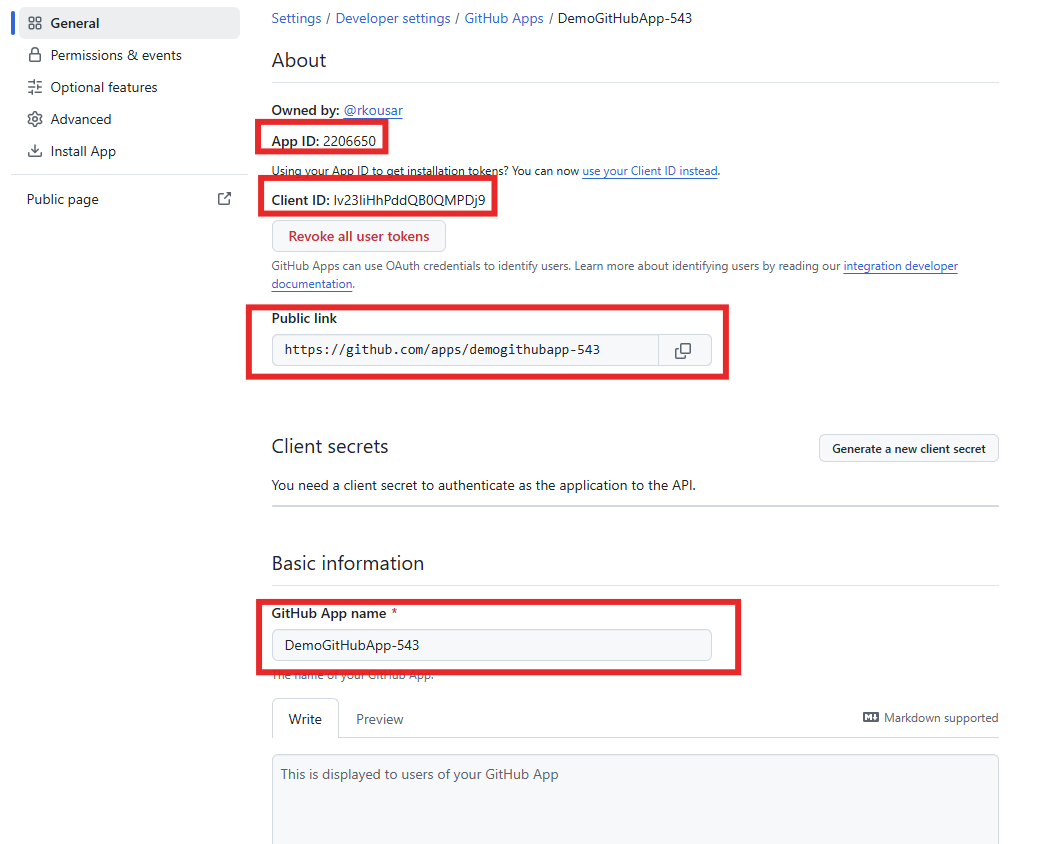Image resolution: width=1042 pixels, height=844 pixels.
Task: Generate a new client secret
Action: click(x=908, y=448)
